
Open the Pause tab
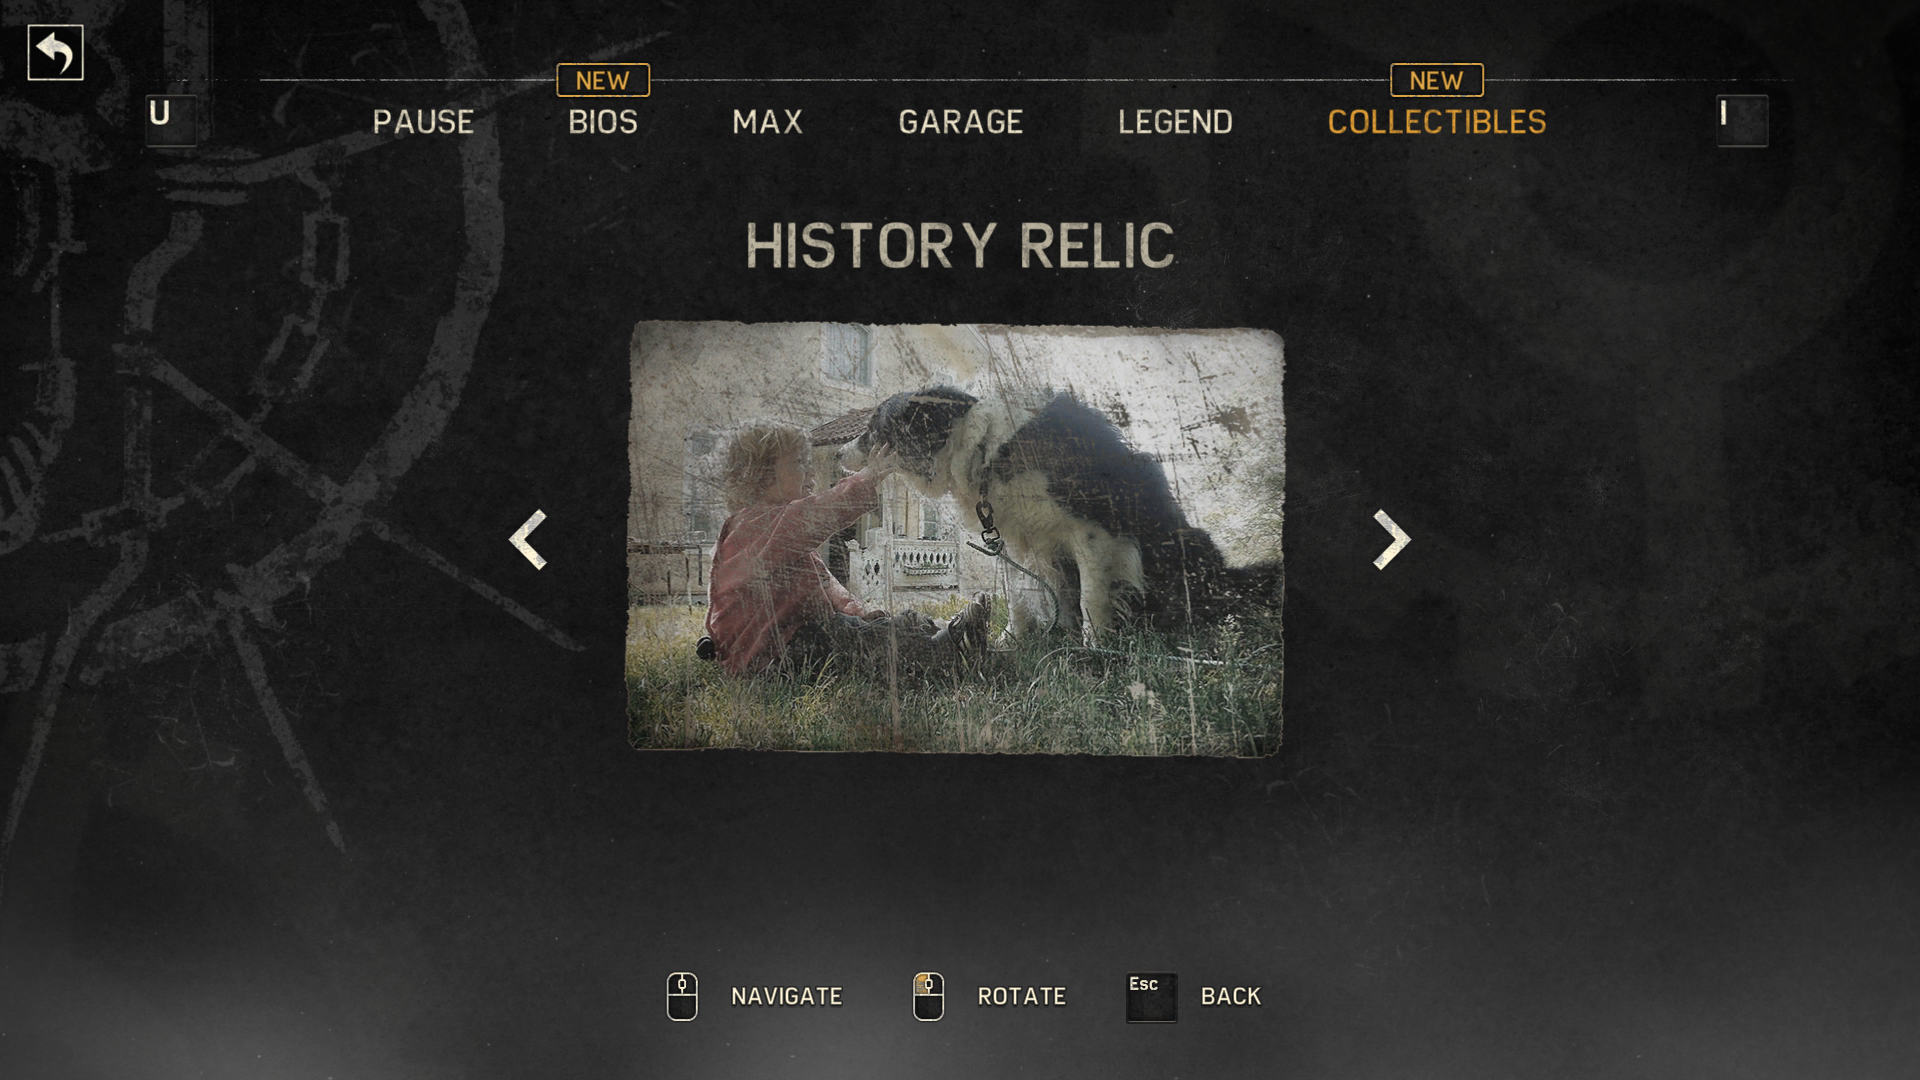click(x=423, y=122)
